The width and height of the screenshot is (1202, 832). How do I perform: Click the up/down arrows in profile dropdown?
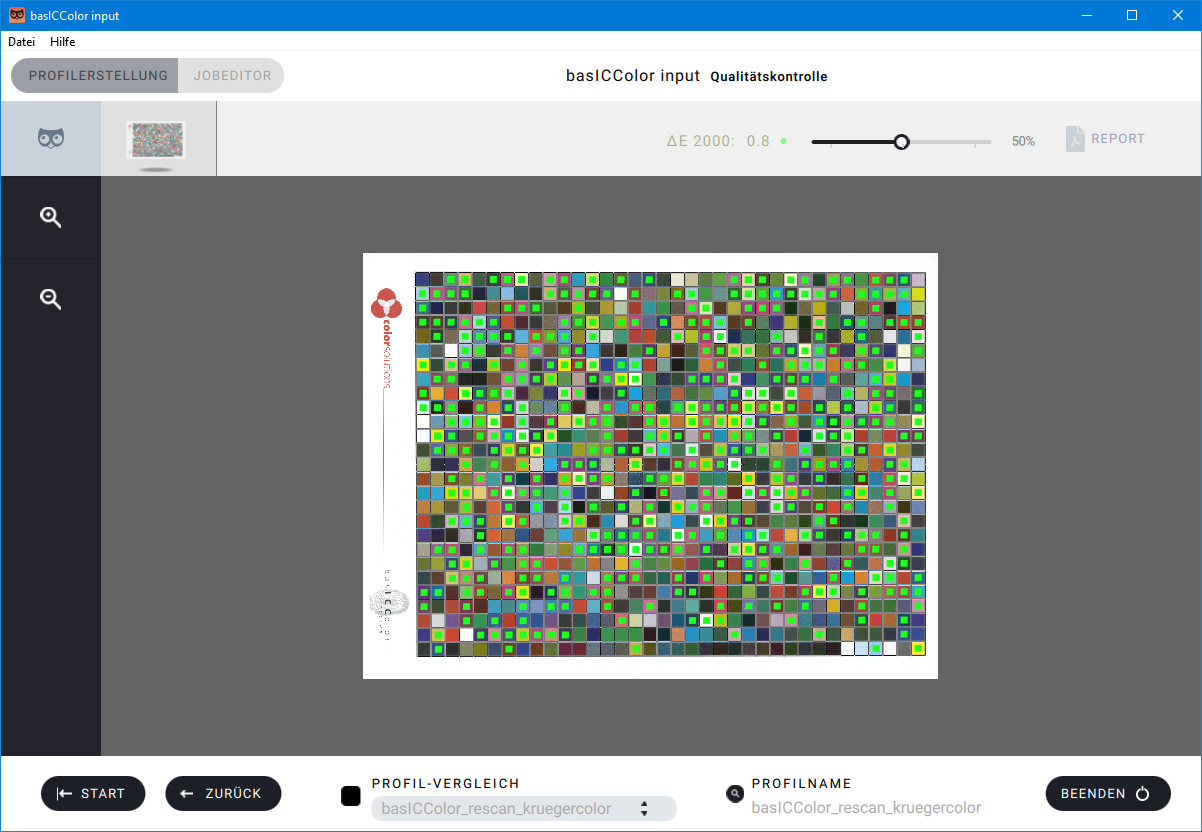point(645,808)
